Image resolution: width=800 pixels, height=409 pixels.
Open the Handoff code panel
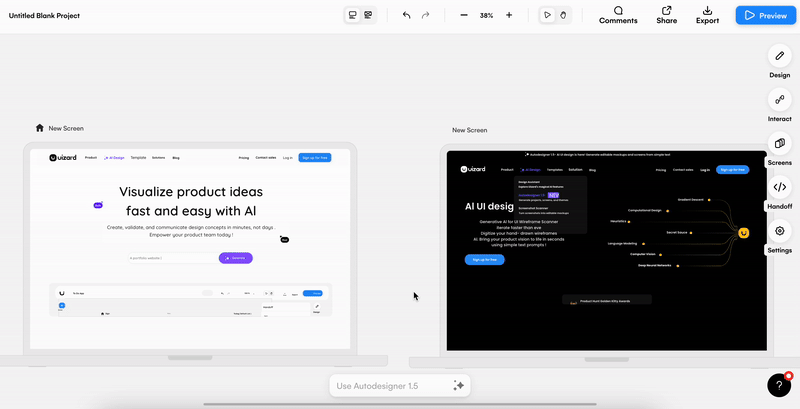click(780, 193)
